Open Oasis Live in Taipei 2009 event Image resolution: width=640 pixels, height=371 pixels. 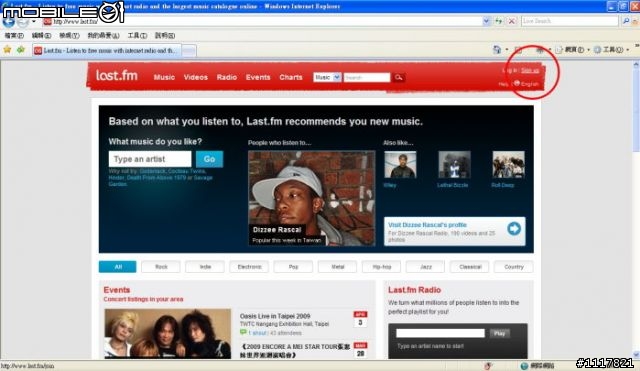tap(275, 316)
